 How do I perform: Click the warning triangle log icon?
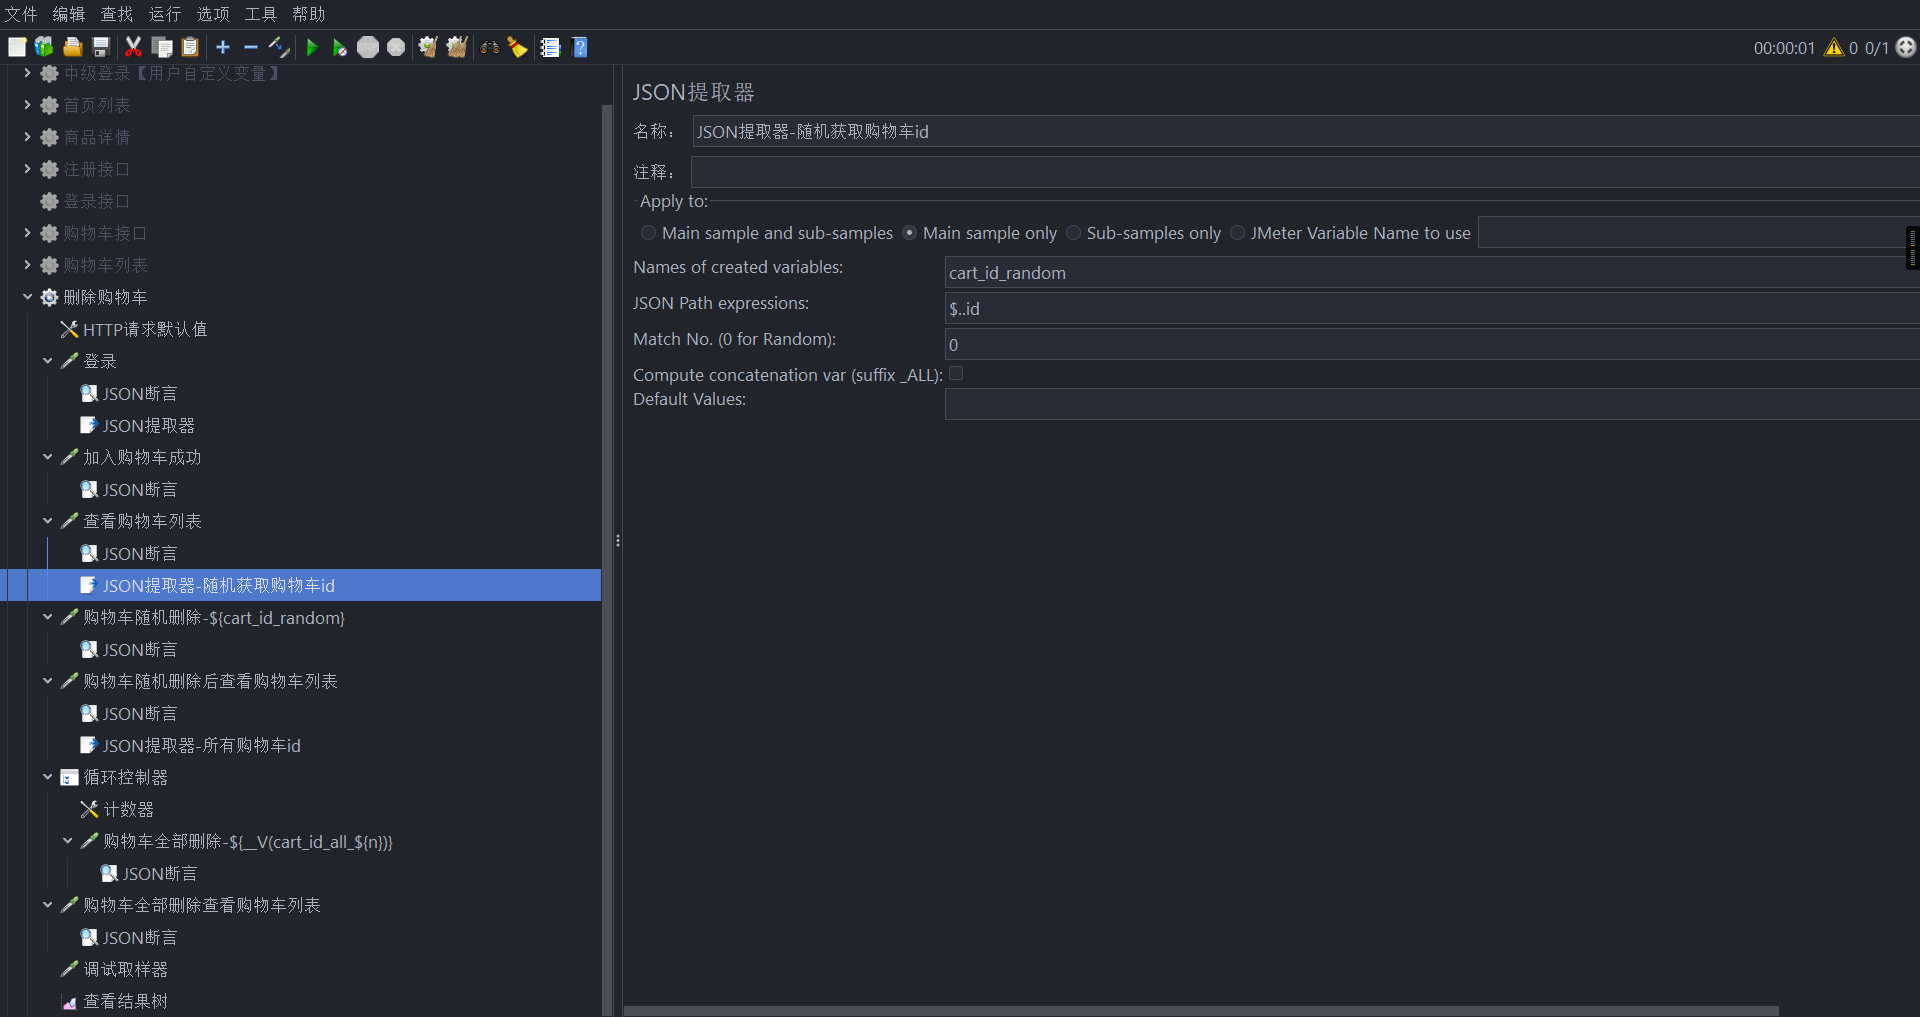[x=1834, y=47]
